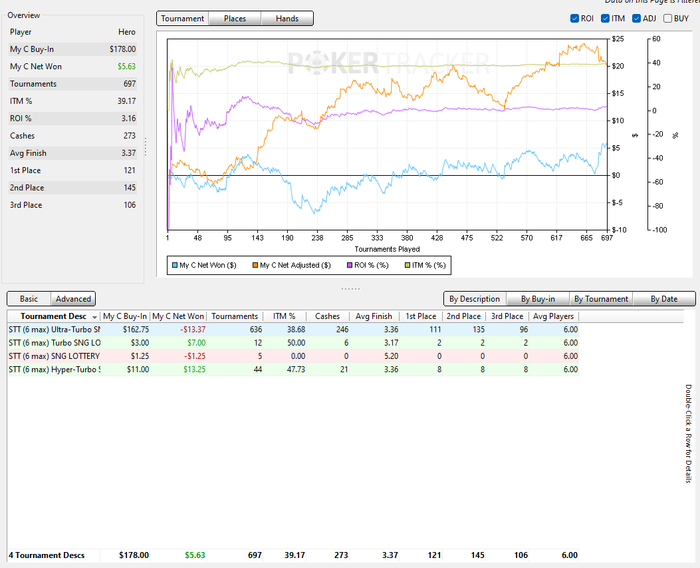Sort by Avg Players column header
700x568 pixels.
pyautogui.click(x=554, y=316)
